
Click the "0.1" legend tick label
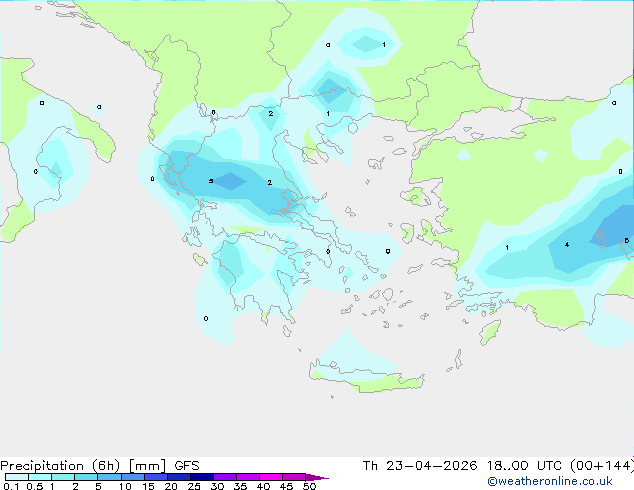pyautogui.click(x=11, y=486)
